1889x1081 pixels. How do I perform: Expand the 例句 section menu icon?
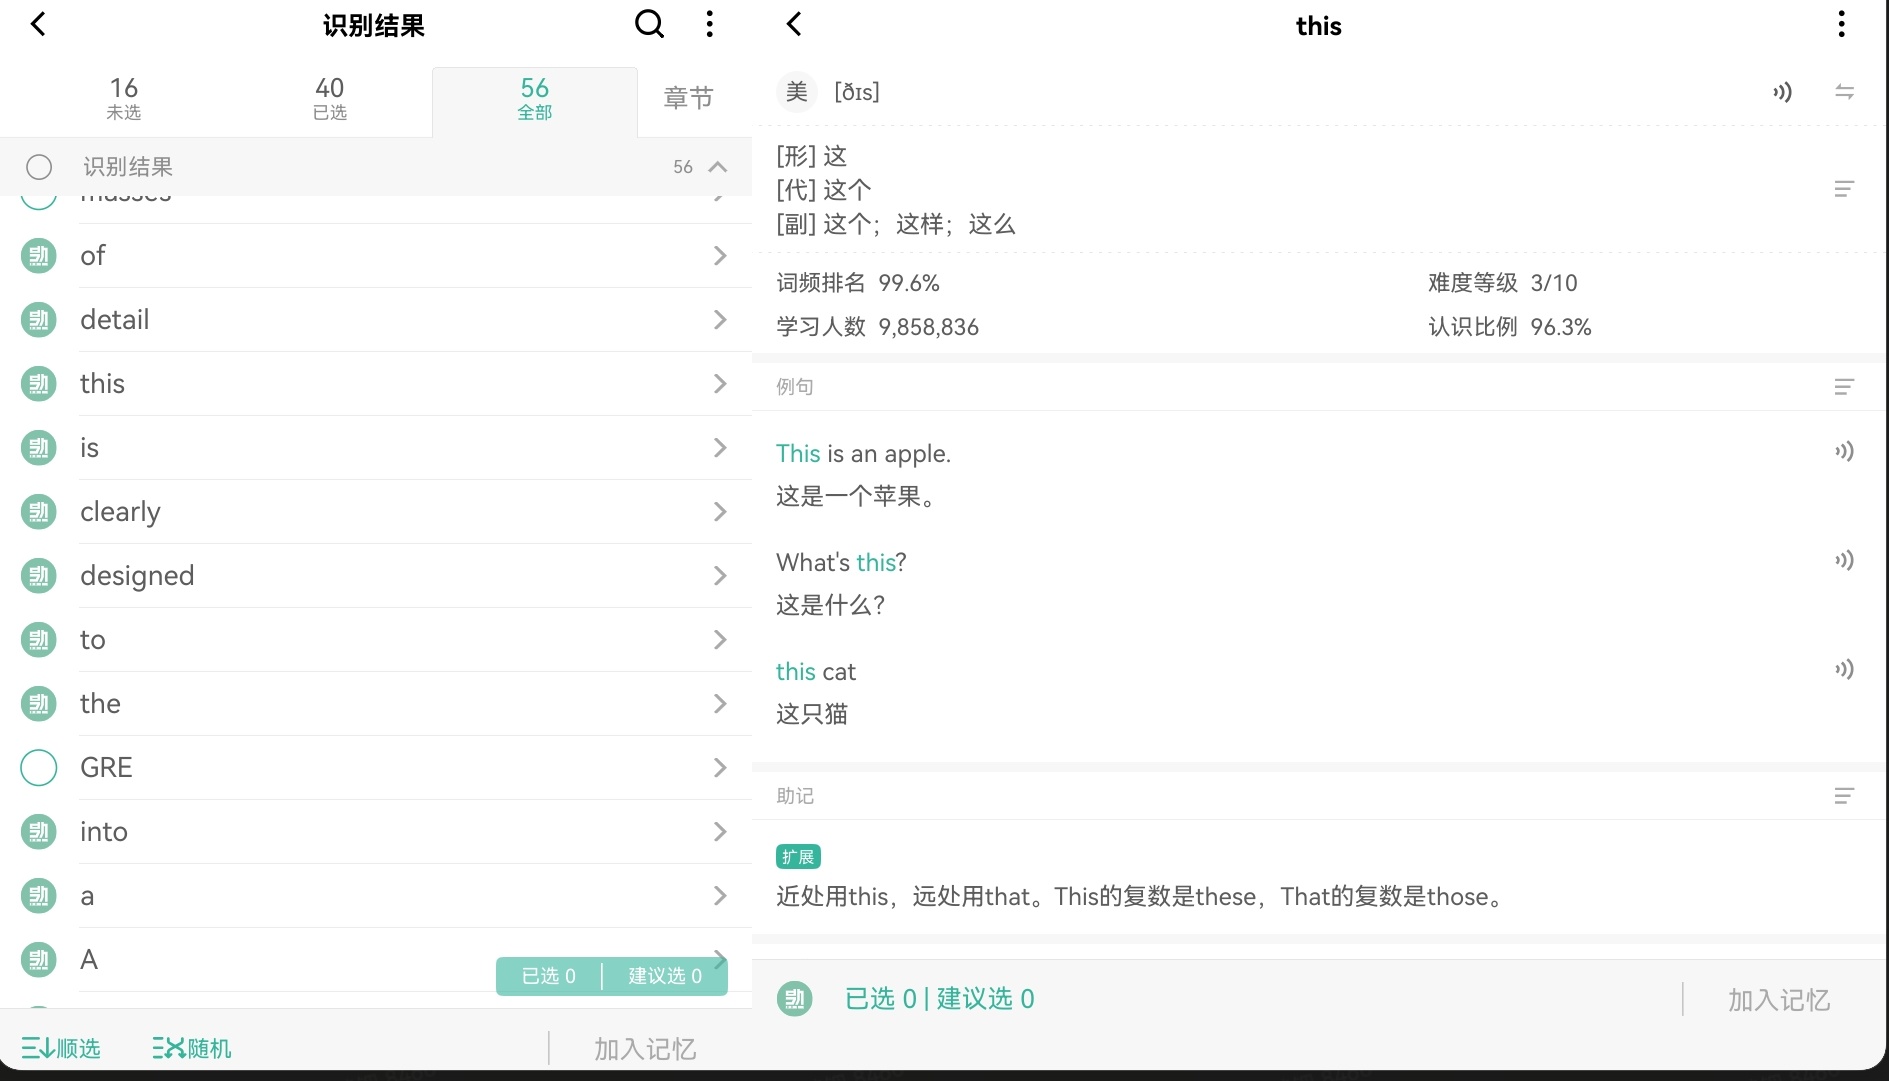(1844, 387)
